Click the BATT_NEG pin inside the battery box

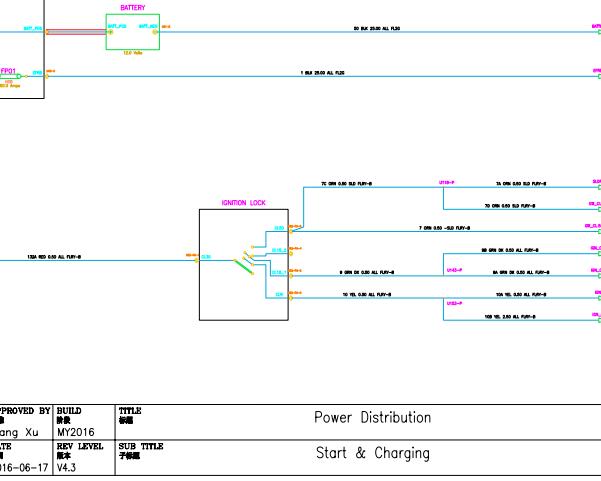[155, 32]
